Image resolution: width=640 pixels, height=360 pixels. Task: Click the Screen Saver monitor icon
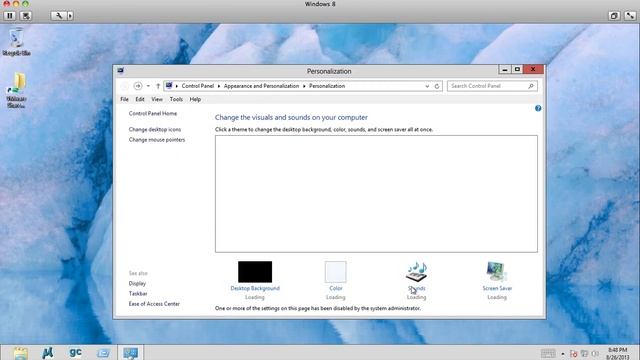point(496,272)
